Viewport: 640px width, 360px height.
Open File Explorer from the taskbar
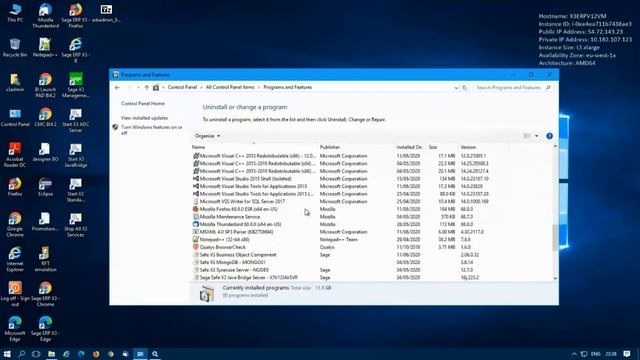tap(51, 354)
